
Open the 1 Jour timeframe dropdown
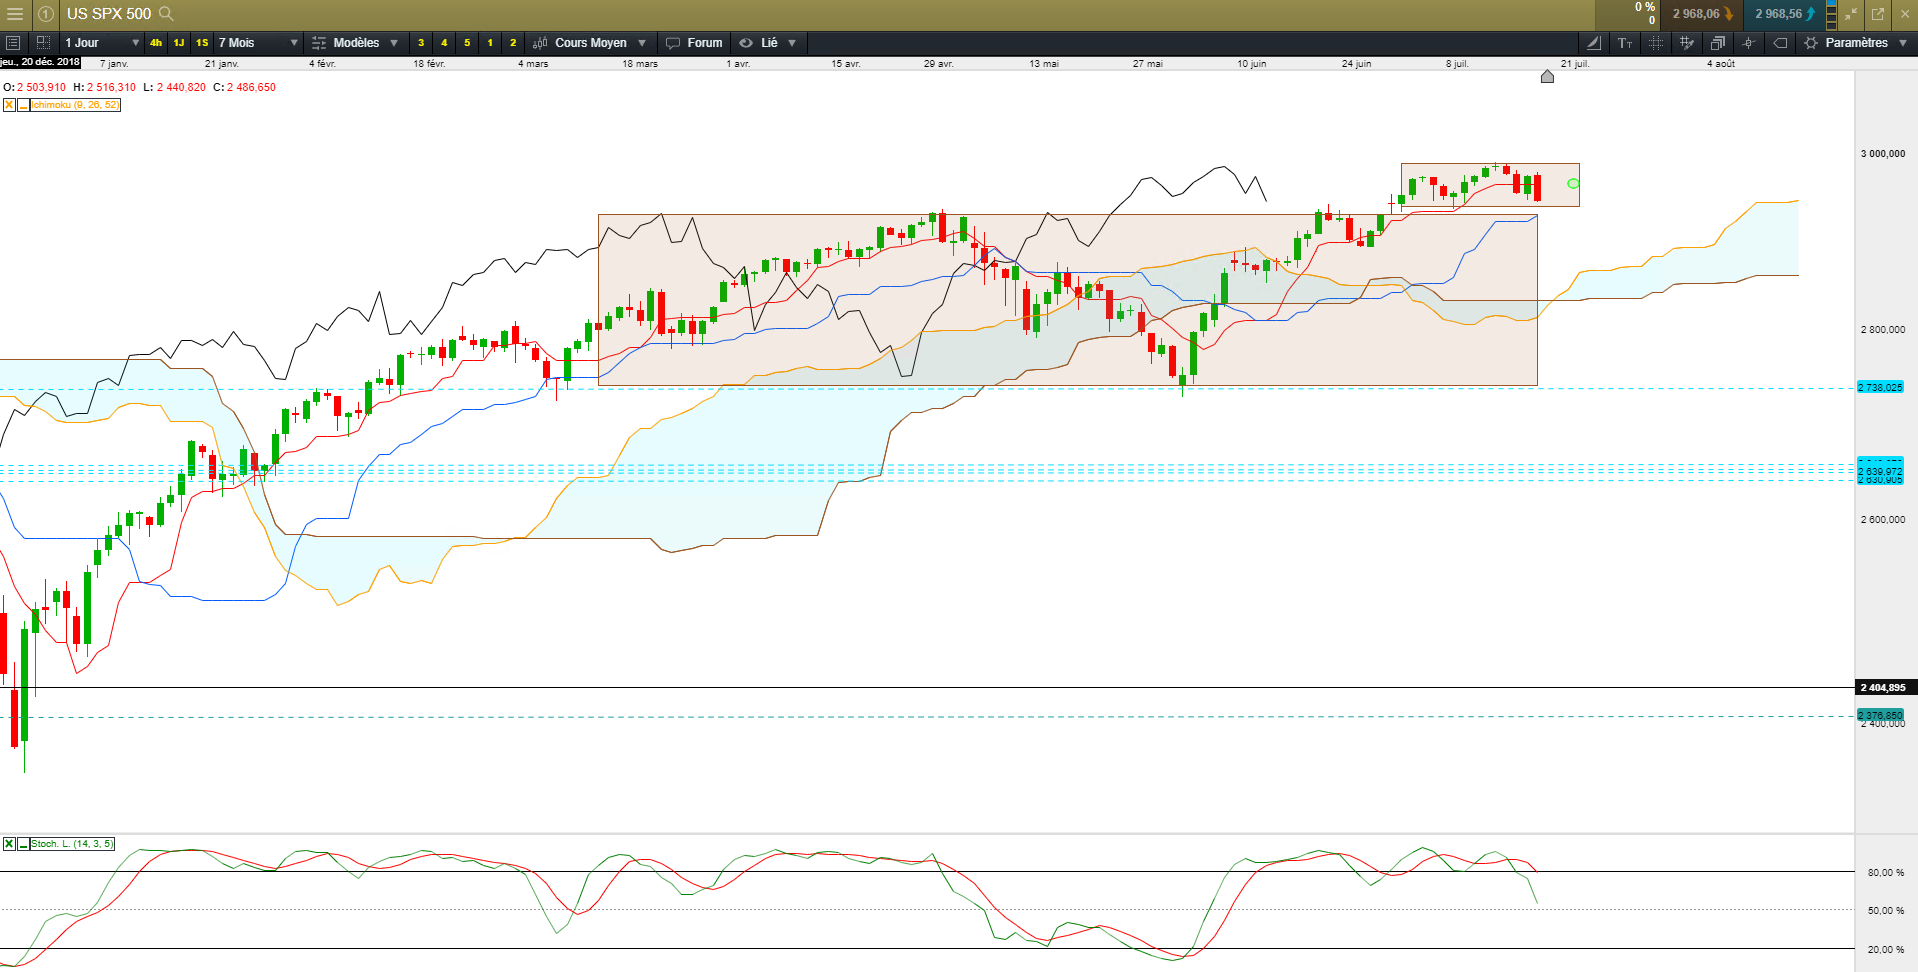point(101,43)
